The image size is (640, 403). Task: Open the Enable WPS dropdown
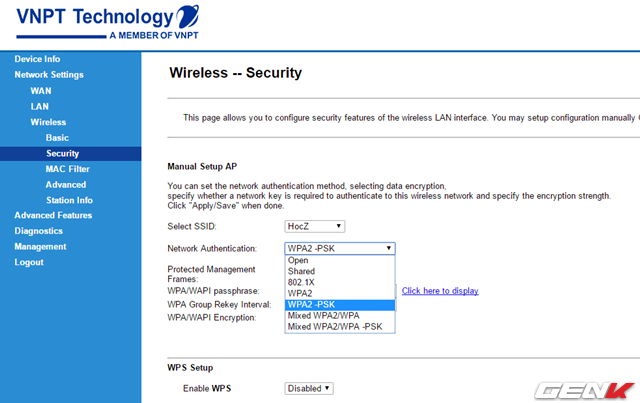(x=309, y=388)
